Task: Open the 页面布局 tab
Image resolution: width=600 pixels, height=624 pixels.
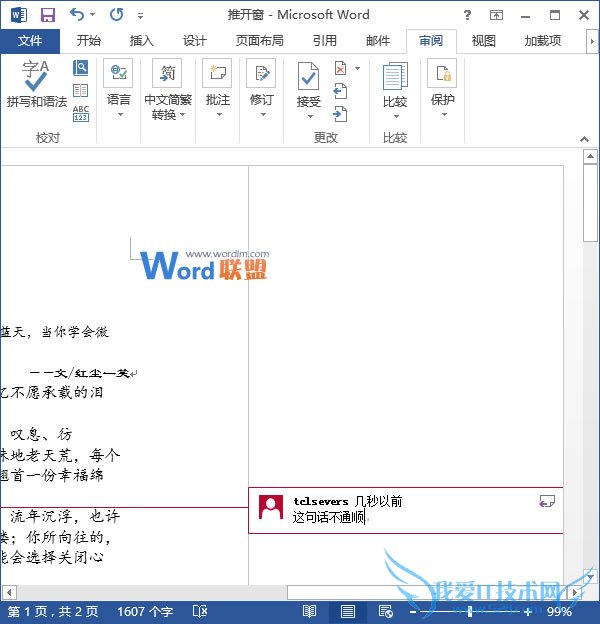Action: coord(259,41)
